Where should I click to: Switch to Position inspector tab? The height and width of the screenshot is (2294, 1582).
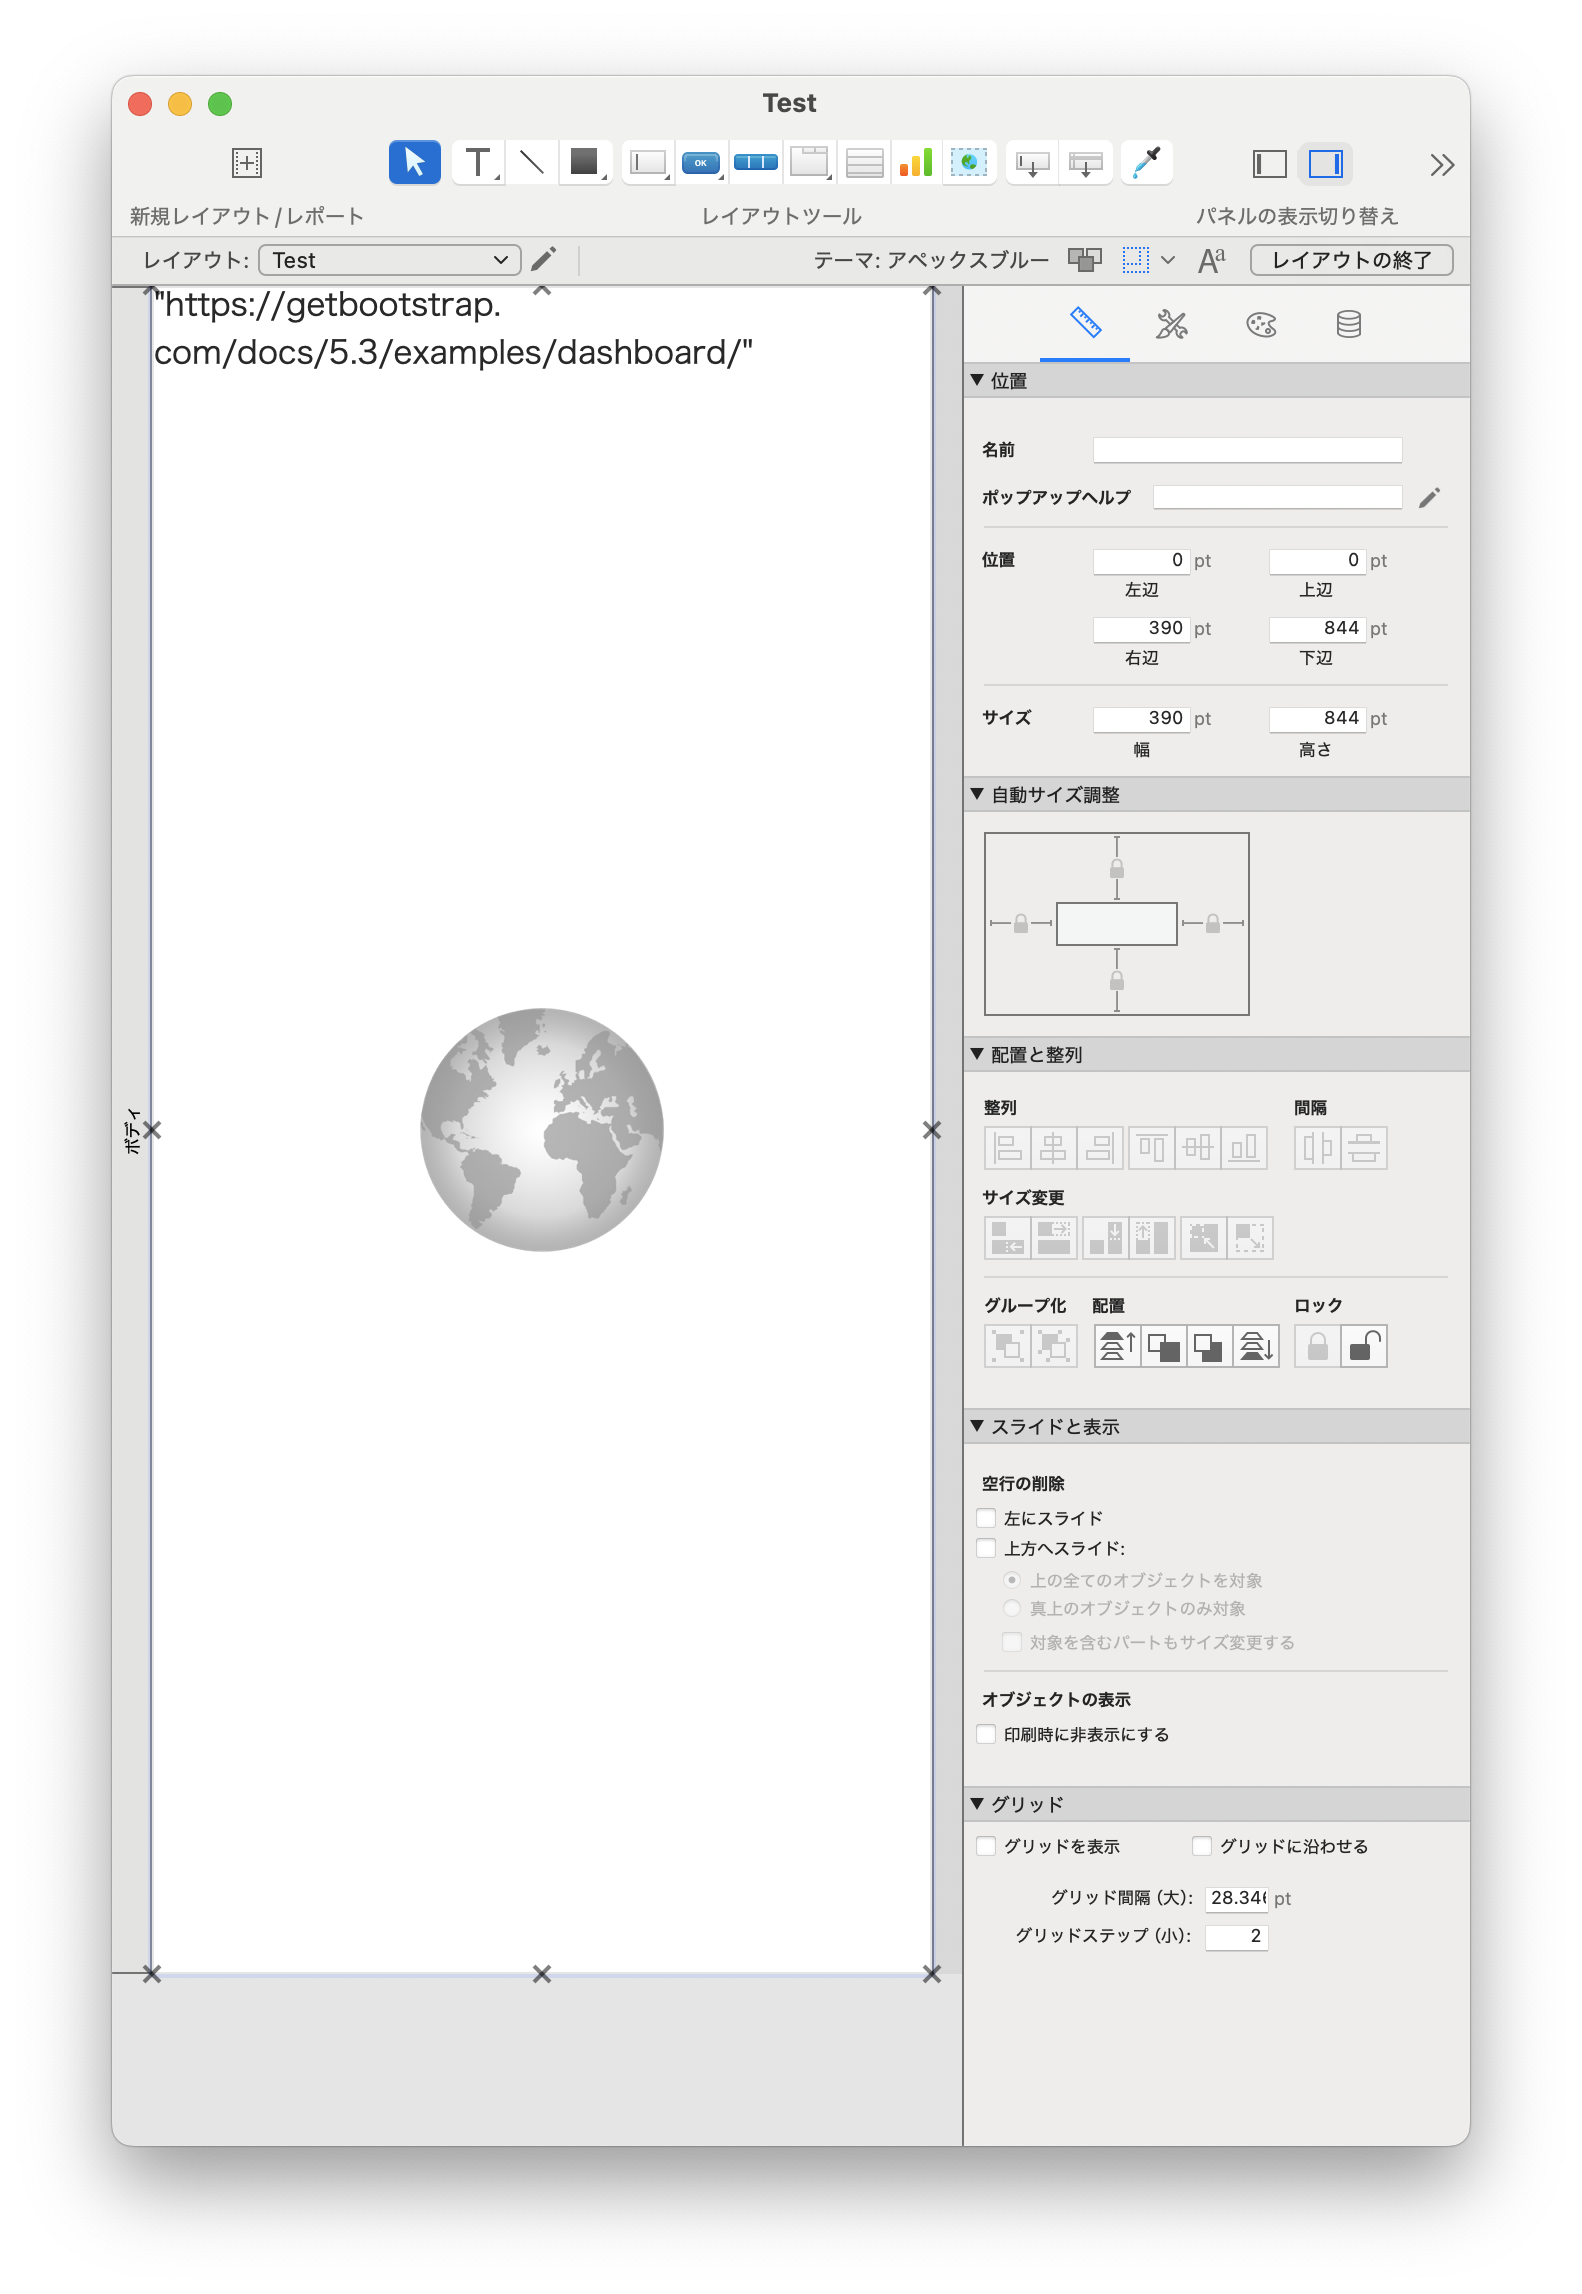tap(1085, 324)
